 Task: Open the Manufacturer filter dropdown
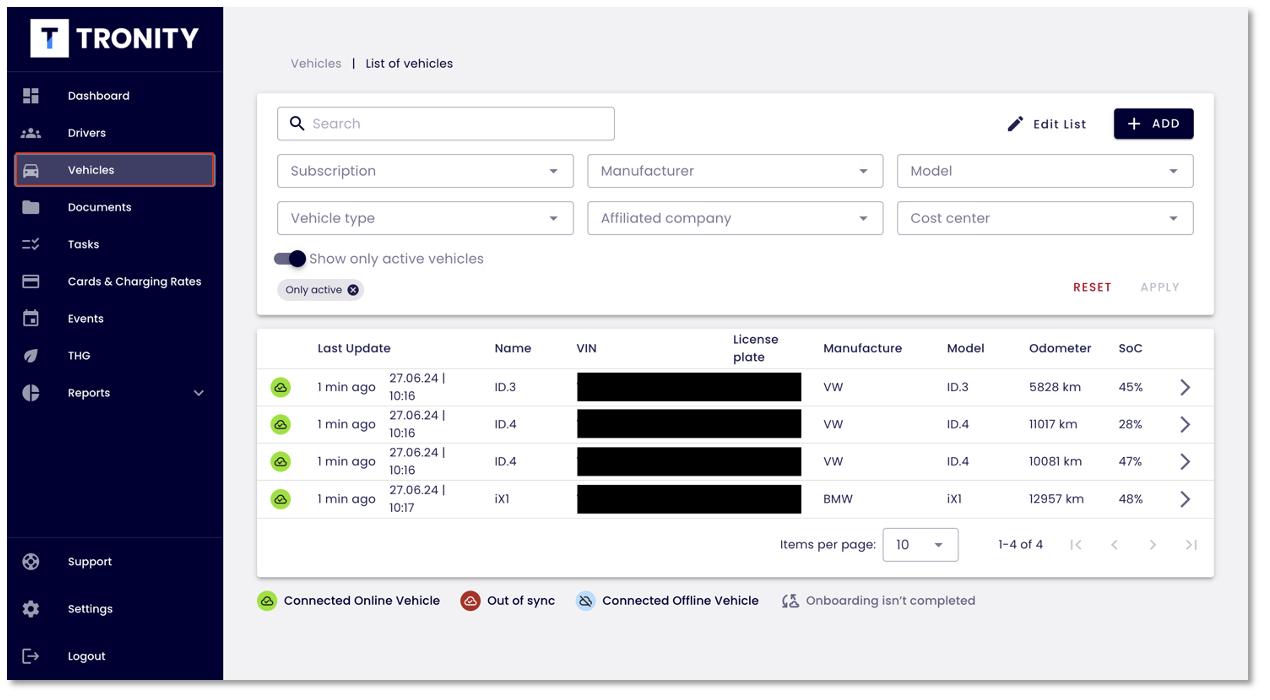(735, 171)
